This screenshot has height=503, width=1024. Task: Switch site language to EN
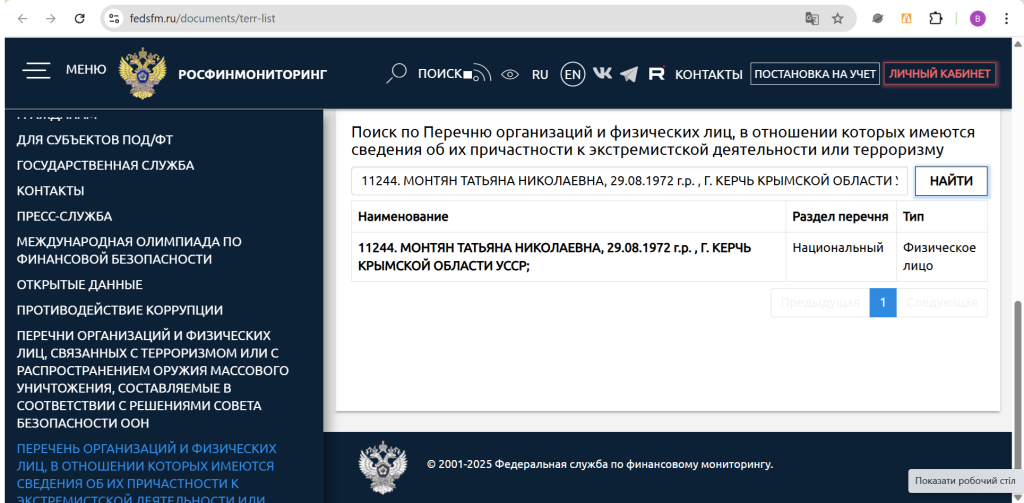(x=573, y=74)
